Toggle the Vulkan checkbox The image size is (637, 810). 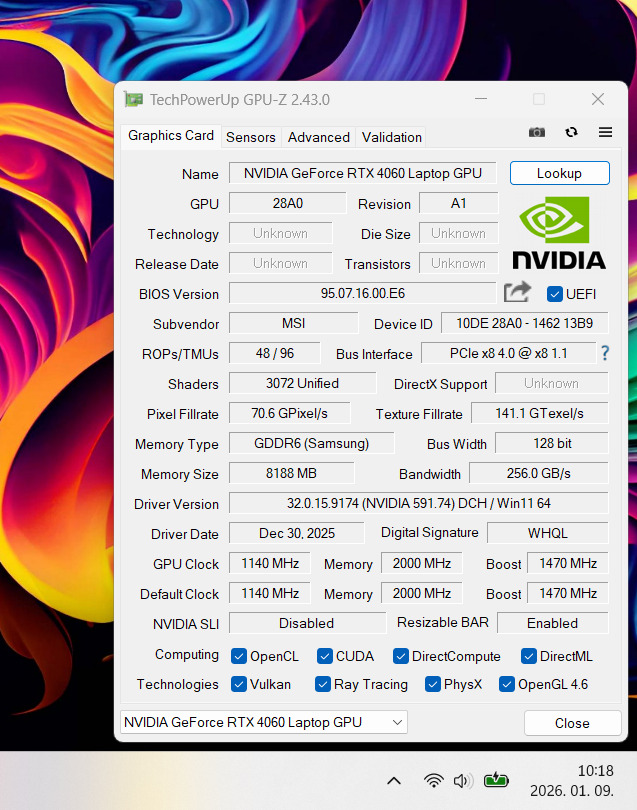click(x=239, y=684)
